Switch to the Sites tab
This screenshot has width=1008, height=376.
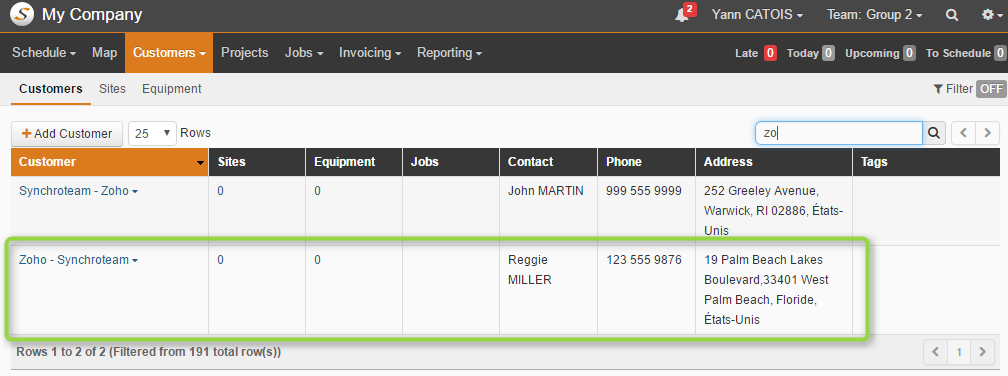pos(112,89)
